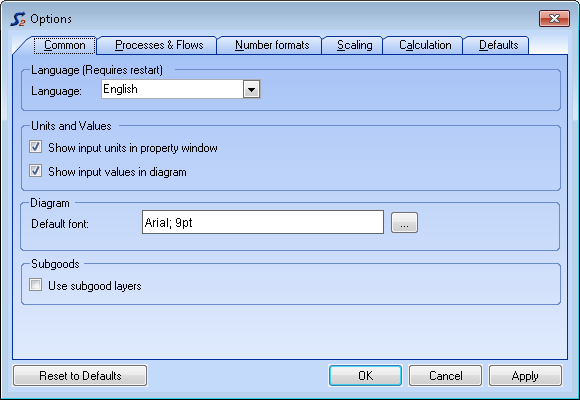
Task: Go to the Scaling tab
Action: pos(354,45)
